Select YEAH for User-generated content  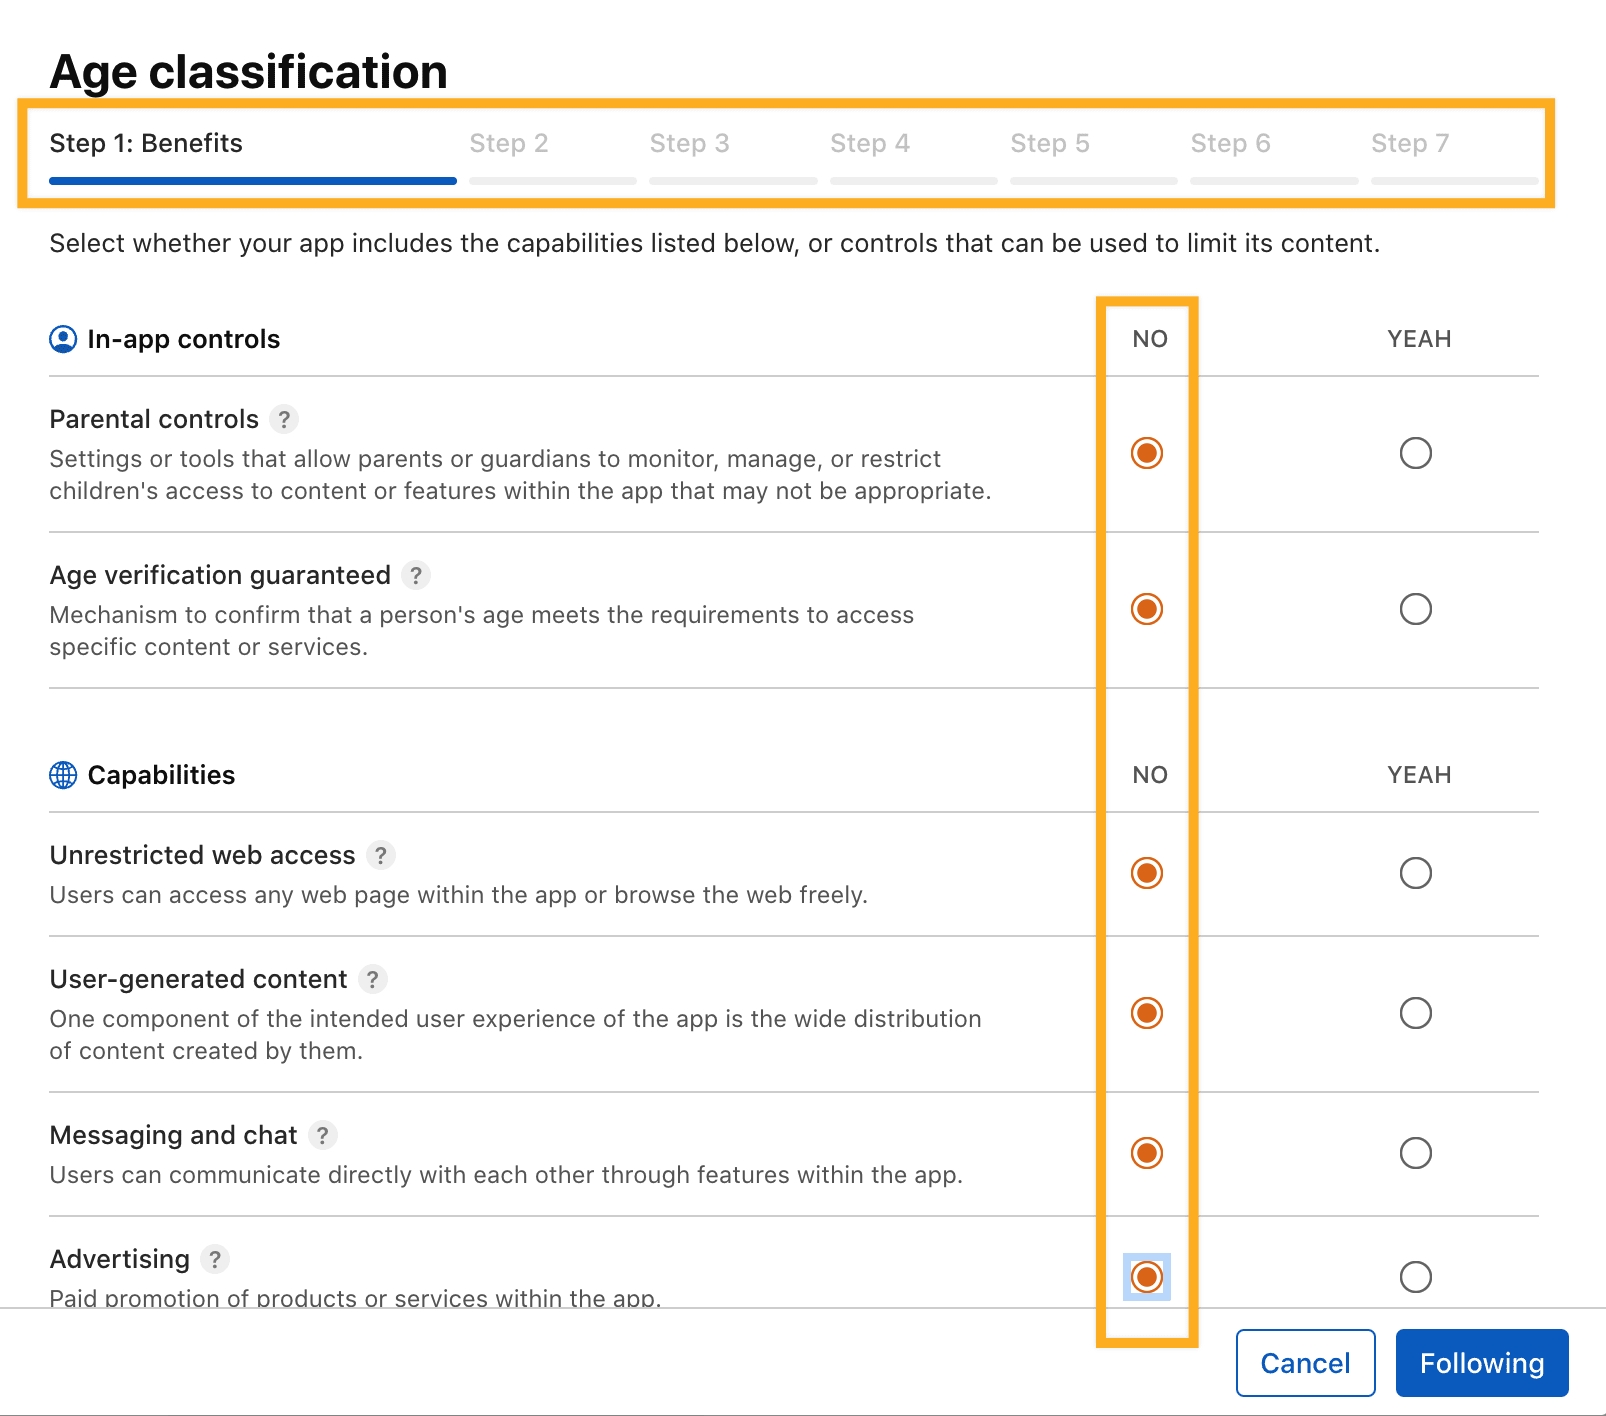click(1416, 1013)
